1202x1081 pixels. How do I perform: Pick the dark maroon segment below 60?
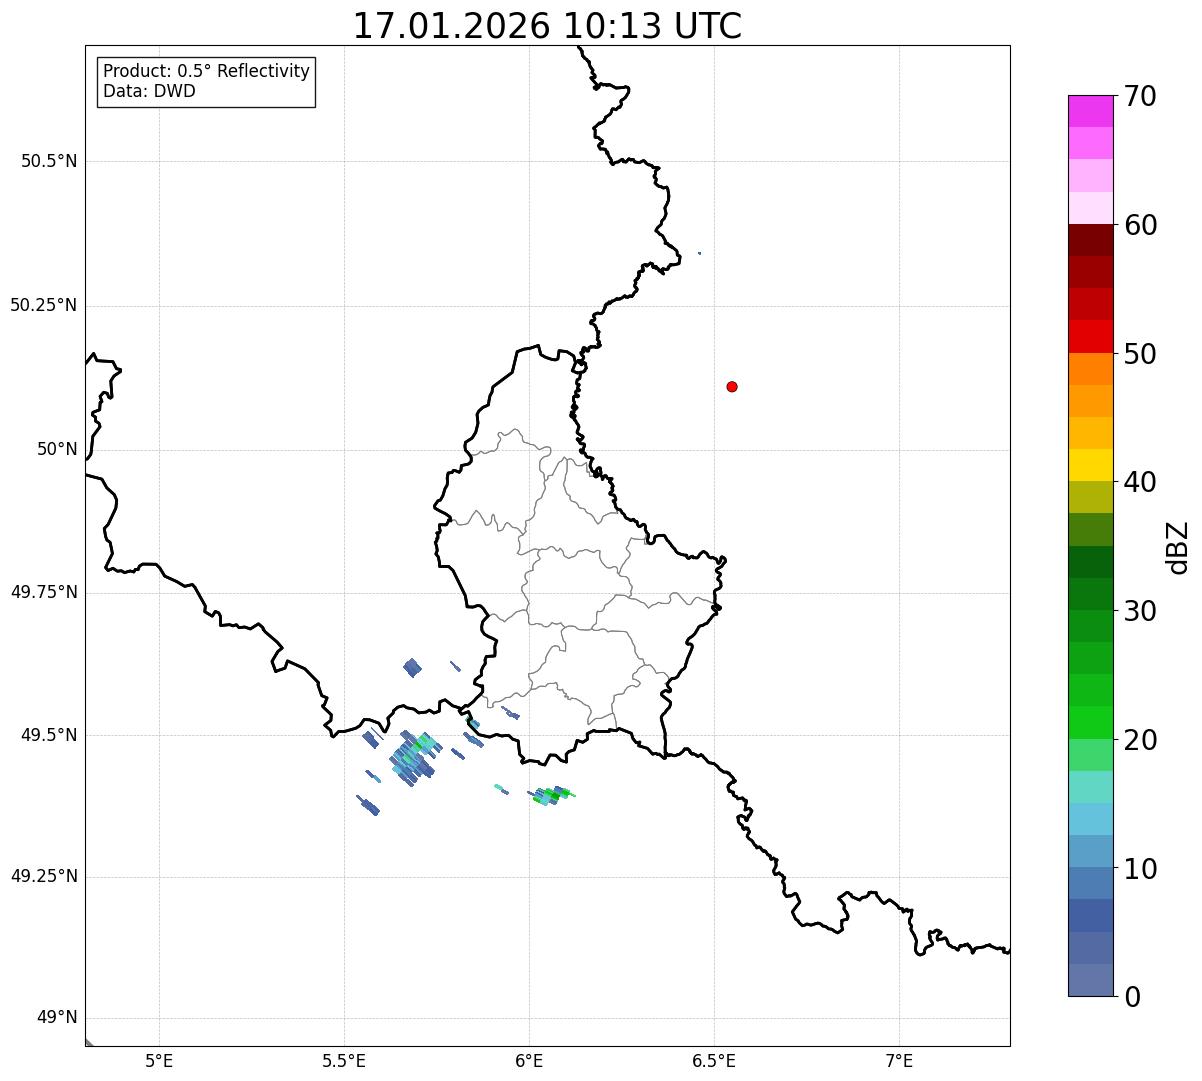pos(1090,240)
